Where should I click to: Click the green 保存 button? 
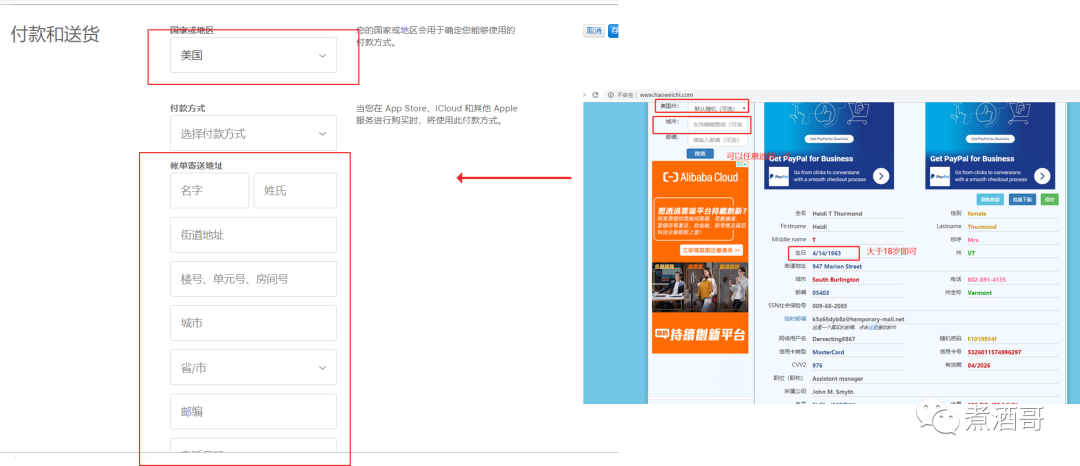coord(1049,200)
